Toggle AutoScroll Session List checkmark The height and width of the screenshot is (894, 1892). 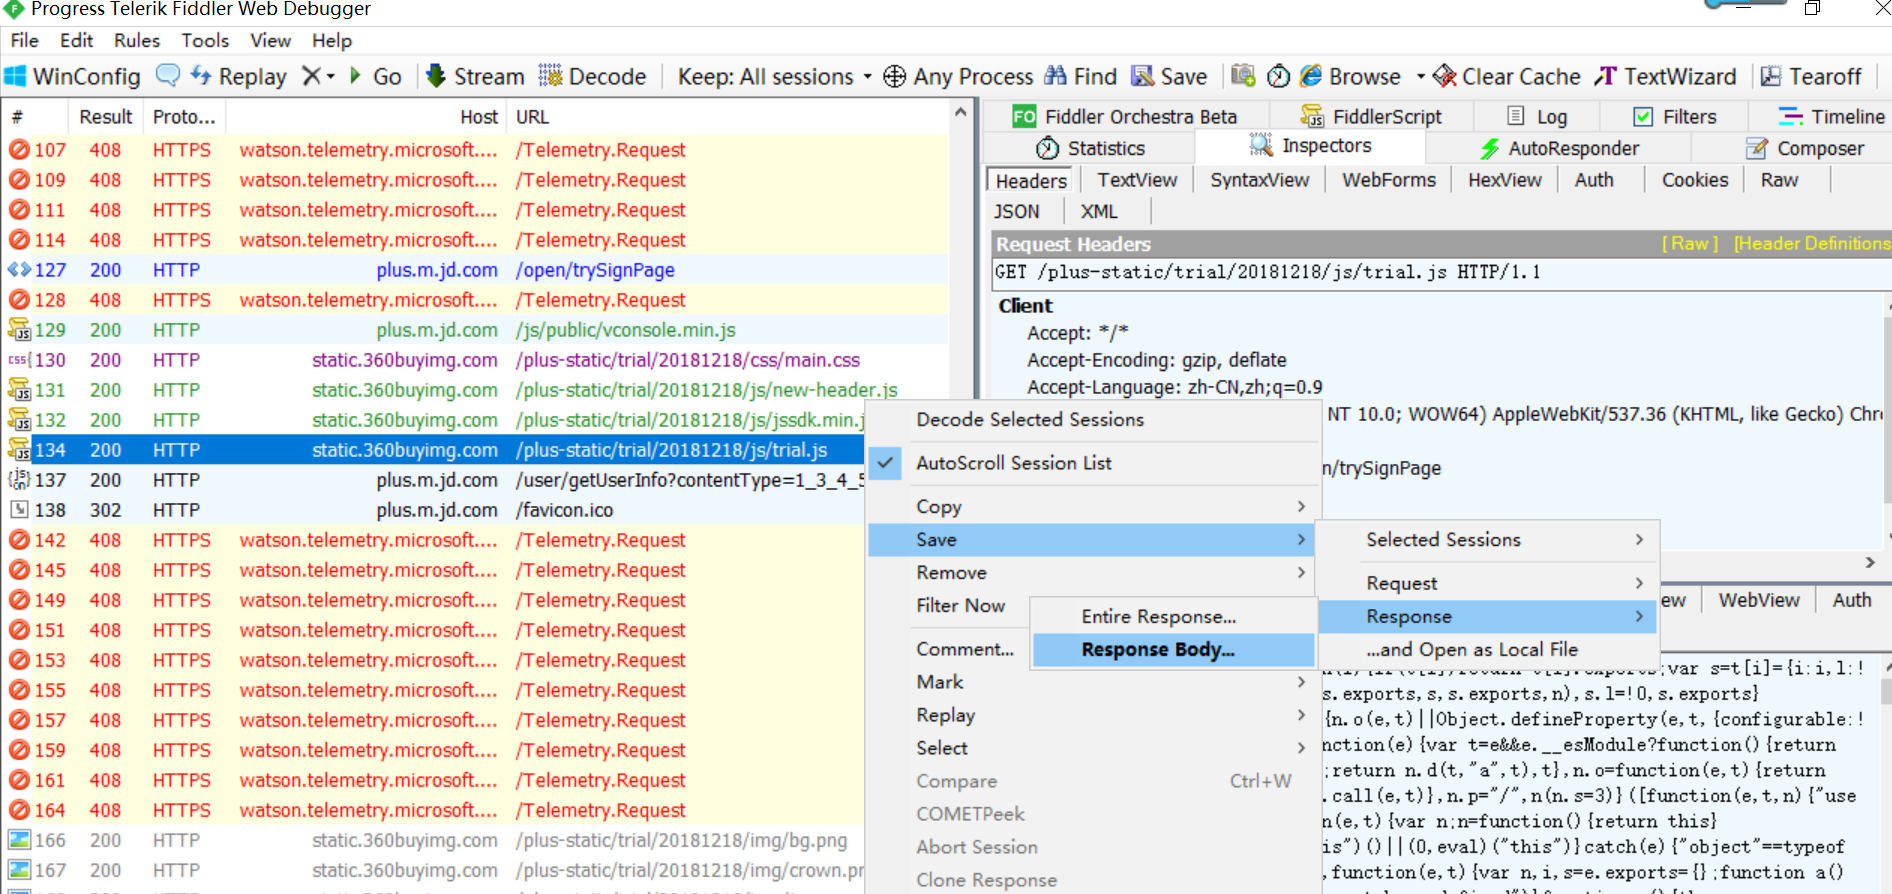885,463
